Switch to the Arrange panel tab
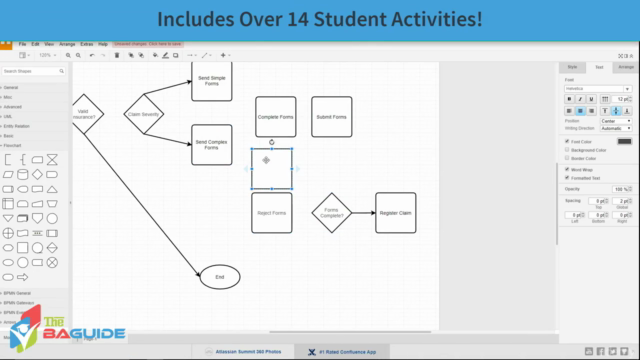 [x=626, y=67]
